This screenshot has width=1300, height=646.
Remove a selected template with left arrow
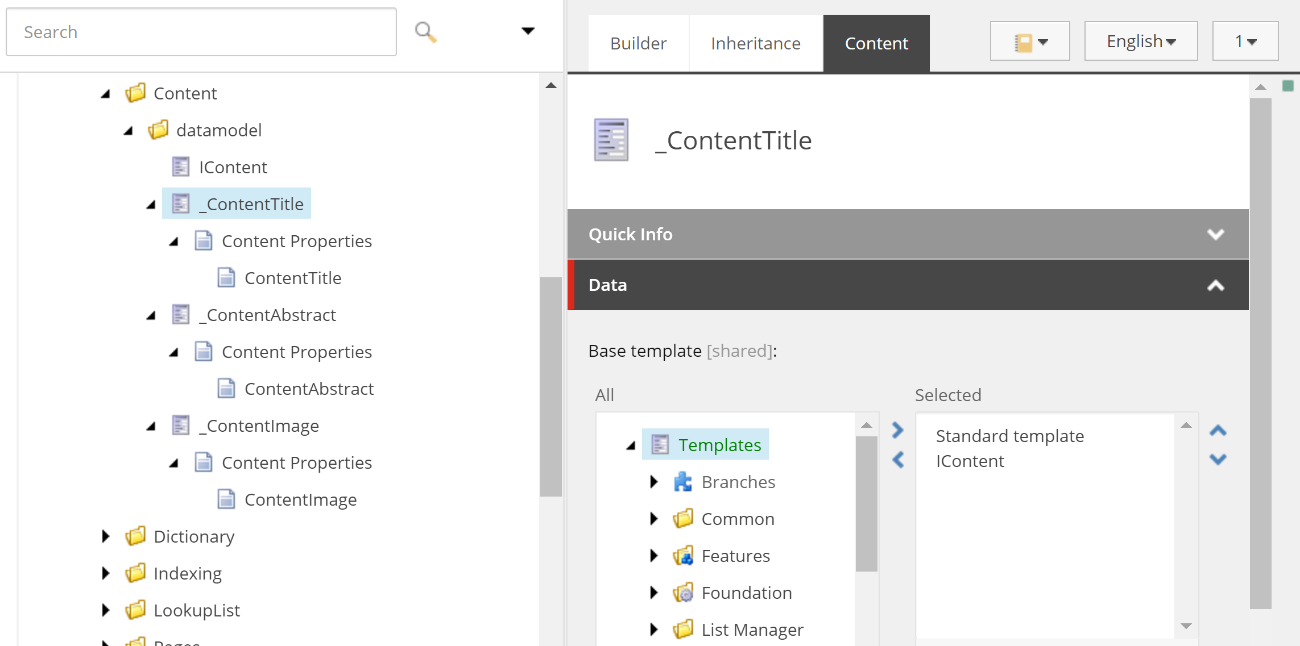tap(897, 460)
